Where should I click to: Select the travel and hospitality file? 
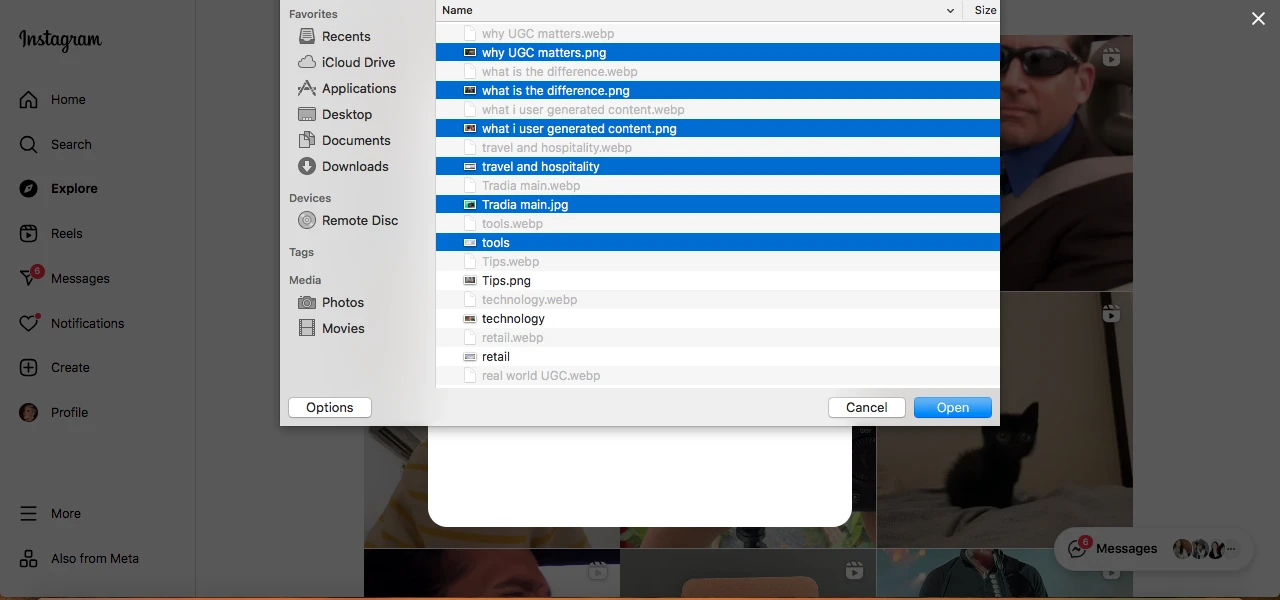click(x=717, y=167)
